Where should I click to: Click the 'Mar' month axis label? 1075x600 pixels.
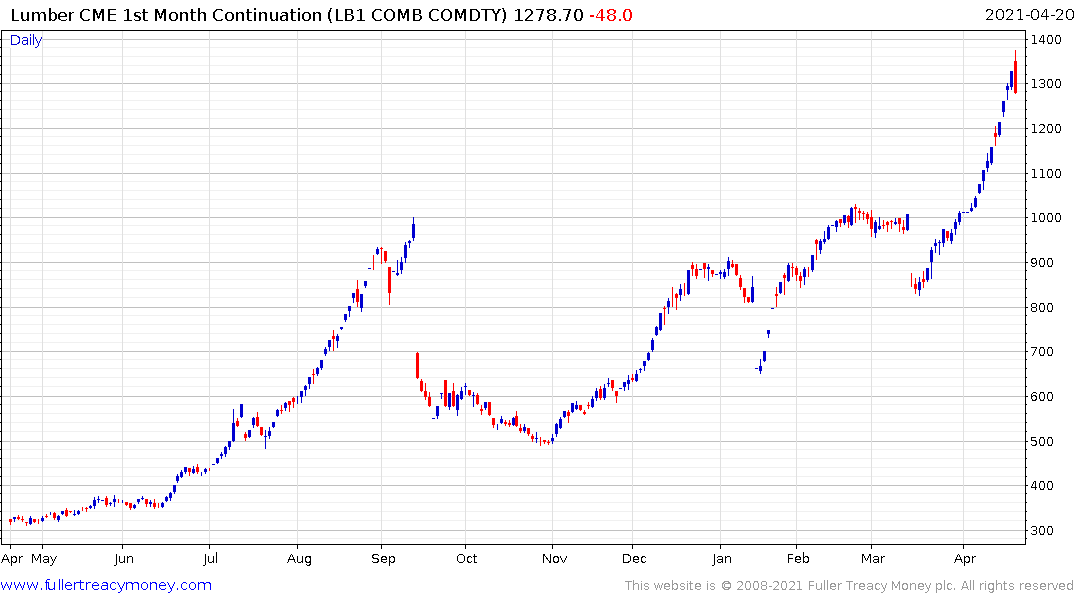tap(873, 559)
